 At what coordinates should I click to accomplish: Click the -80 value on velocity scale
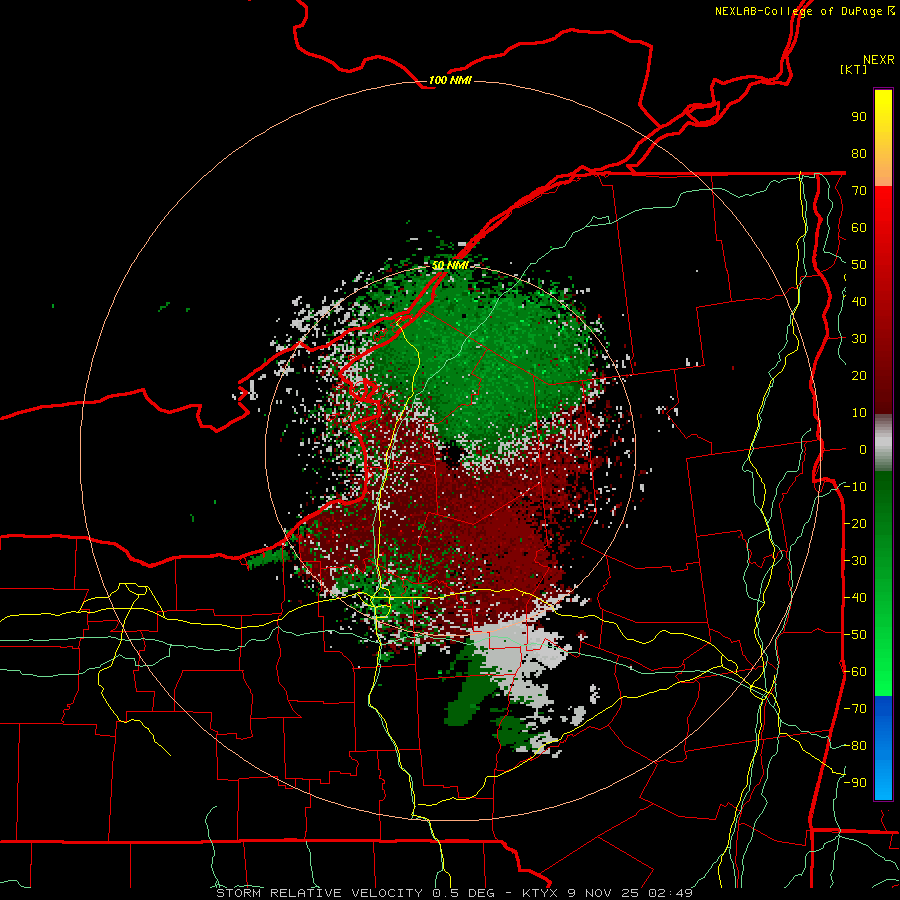(855, 746)
